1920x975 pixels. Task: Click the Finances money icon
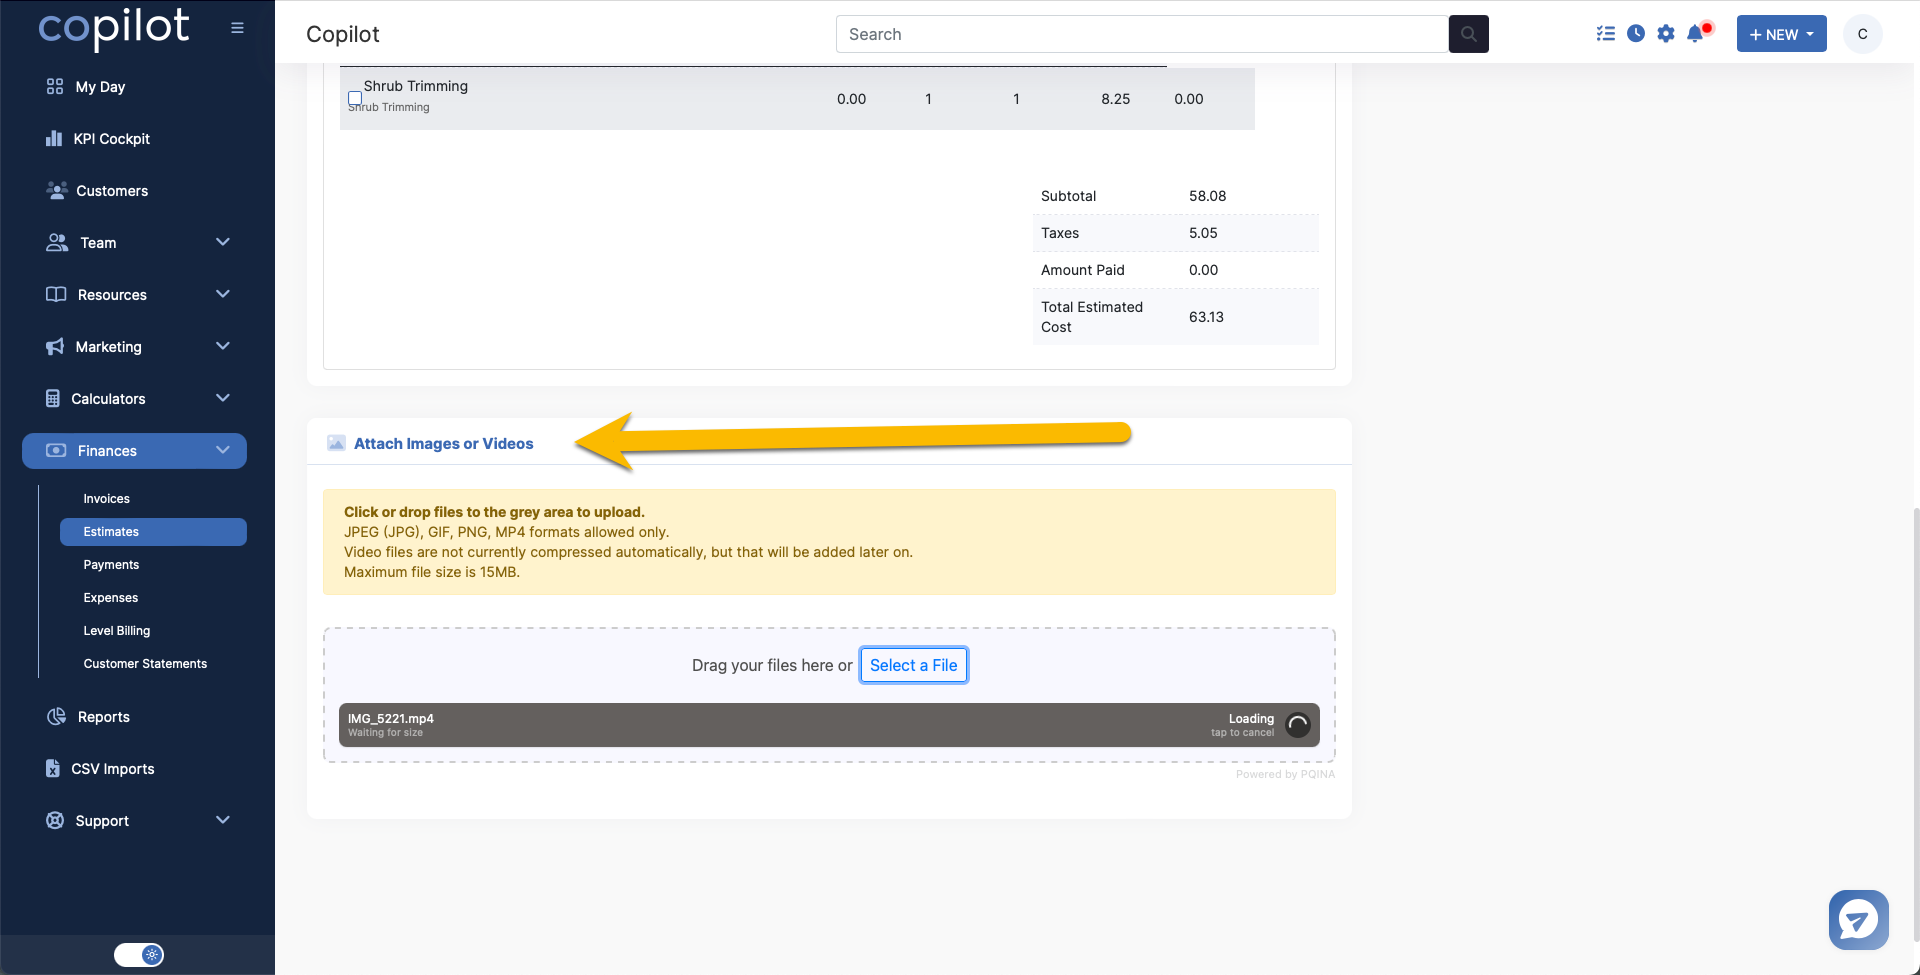(56, 451)
